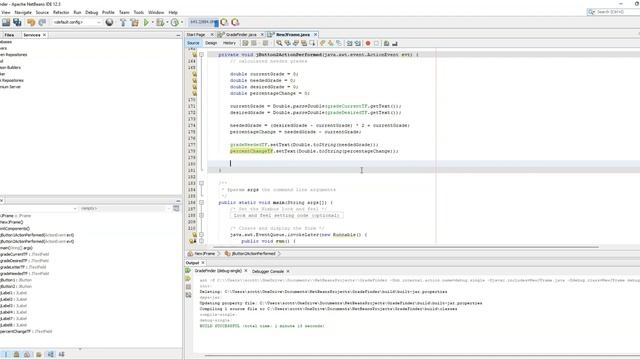
Task: Toggle the last sort button in Navigator bar
Action: tap(62, 354)
